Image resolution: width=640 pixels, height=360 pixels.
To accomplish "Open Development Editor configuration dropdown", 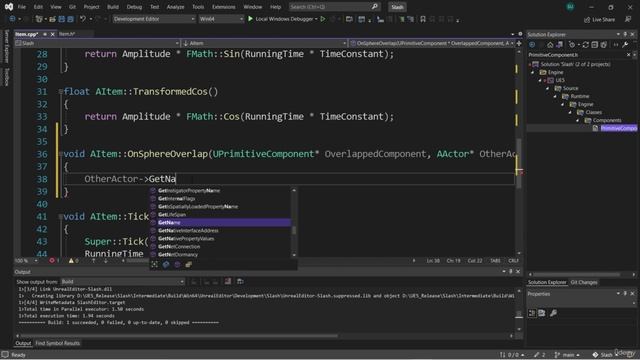I will [x=154, y=19].
